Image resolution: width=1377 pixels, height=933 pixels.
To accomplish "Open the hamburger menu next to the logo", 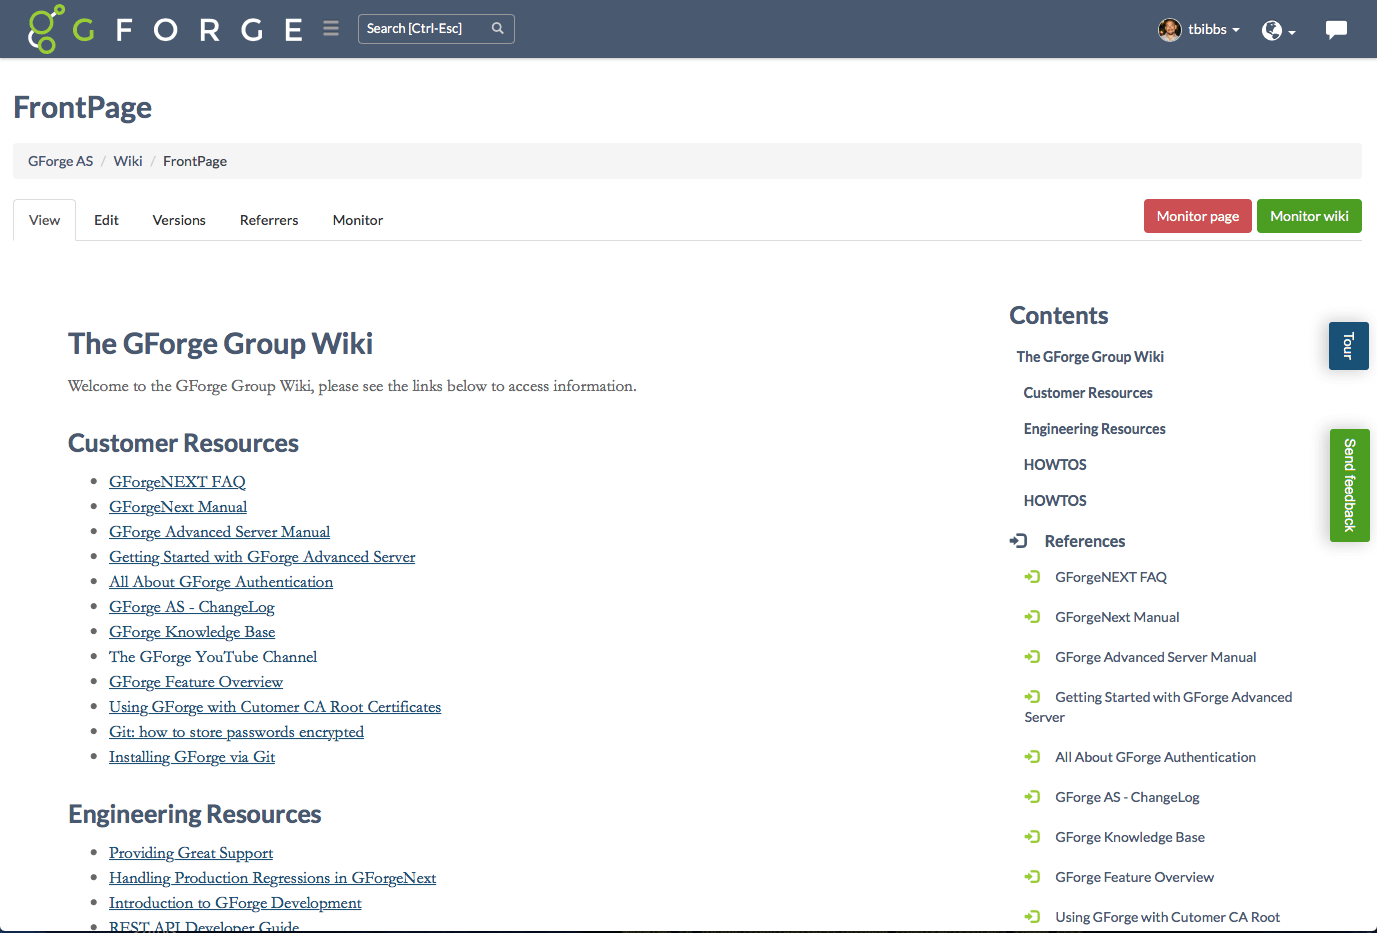I will (x=330, y=28).
